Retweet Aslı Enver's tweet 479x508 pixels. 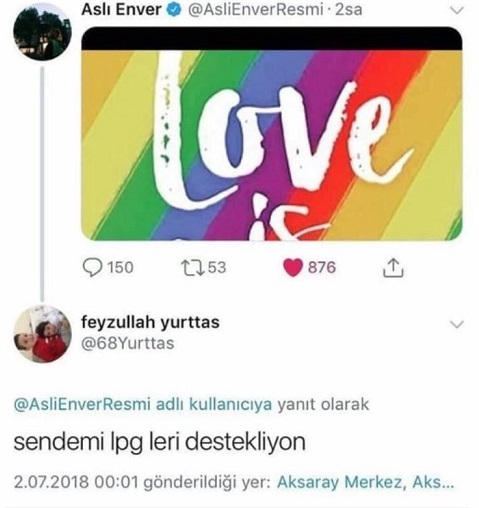coord(193,268)
